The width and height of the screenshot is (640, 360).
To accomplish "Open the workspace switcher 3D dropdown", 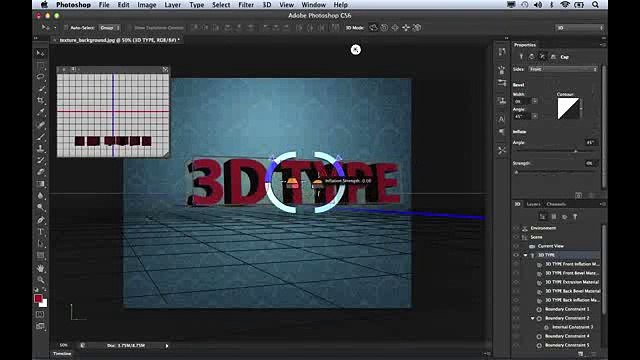I will pyautogui.click(x=579, y=28).
